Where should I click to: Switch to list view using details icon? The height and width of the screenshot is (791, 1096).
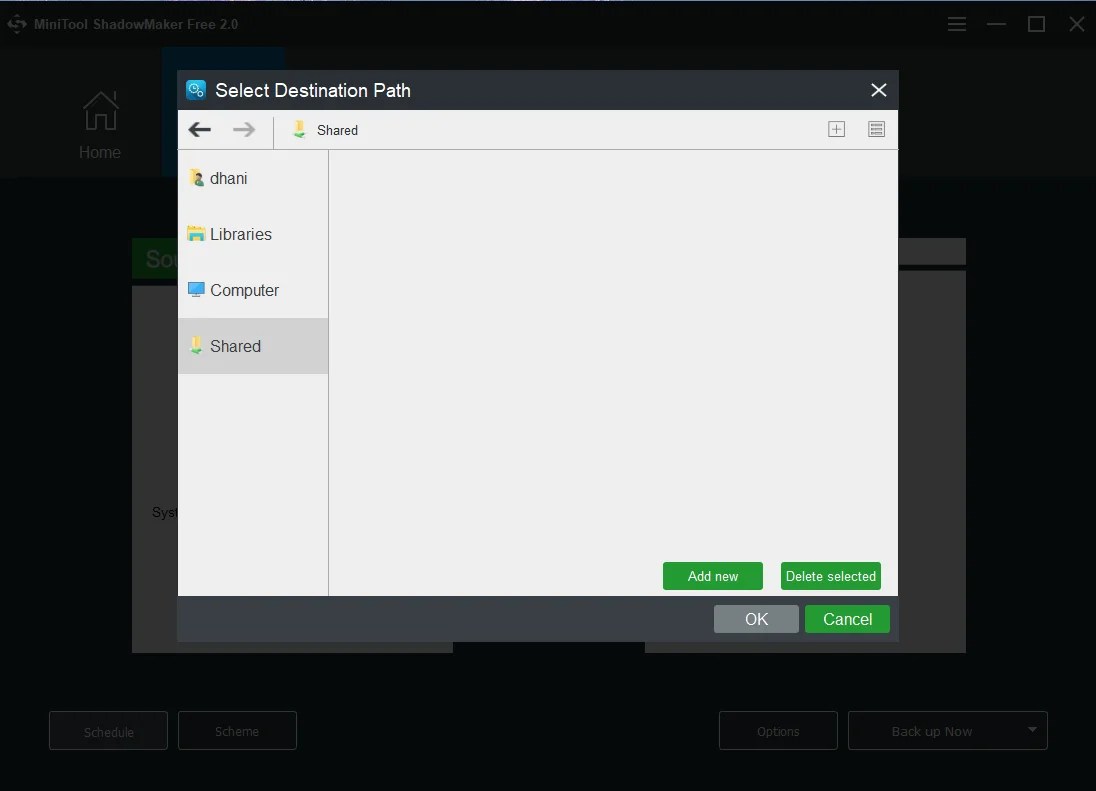[x=876, y=129]
